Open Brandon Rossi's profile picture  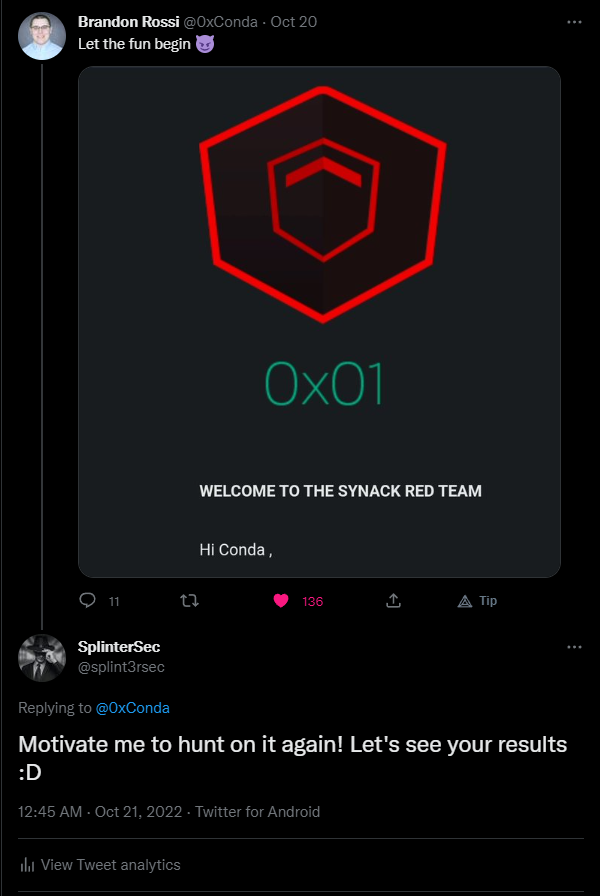(43, 37)
